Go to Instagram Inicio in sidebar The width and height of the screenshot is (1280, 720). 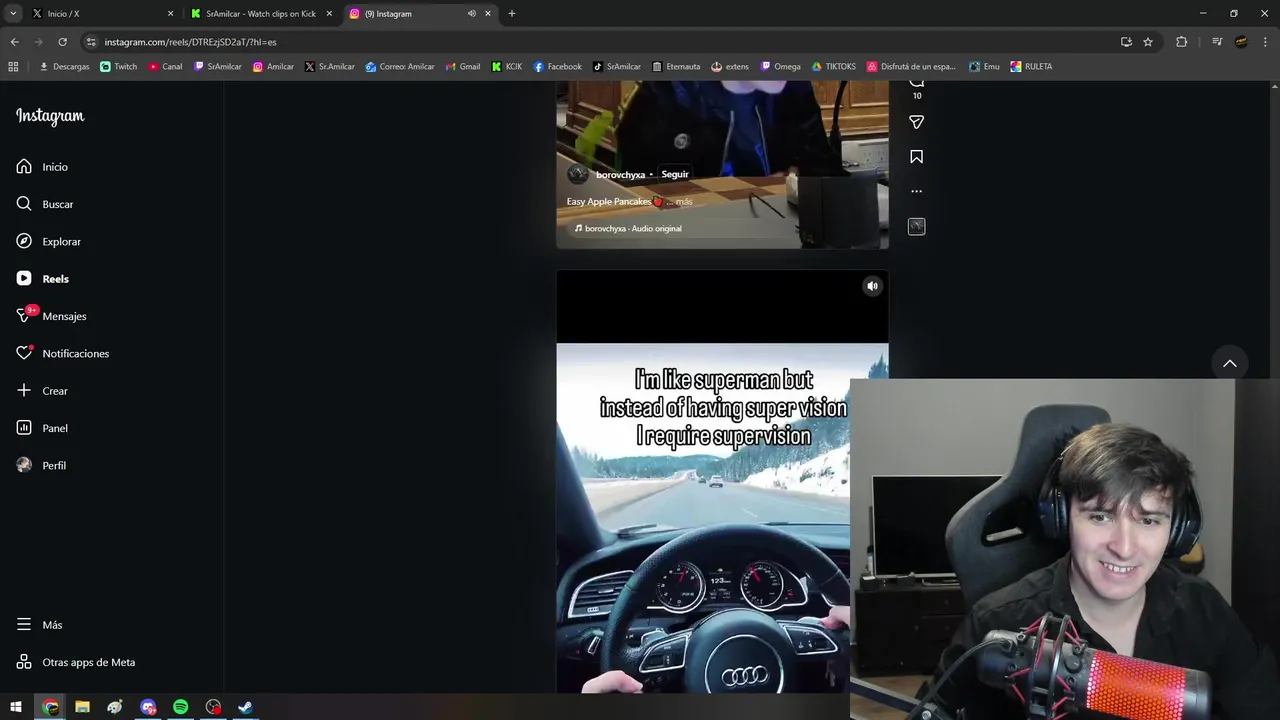42,167
